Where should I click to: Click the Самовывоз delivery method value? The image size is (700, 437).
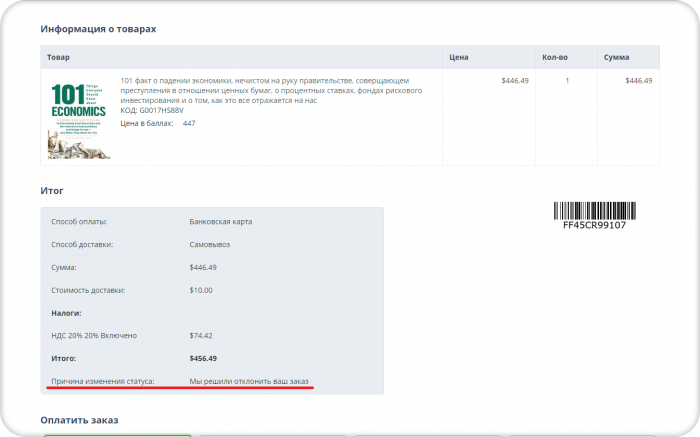coord(209,245)
